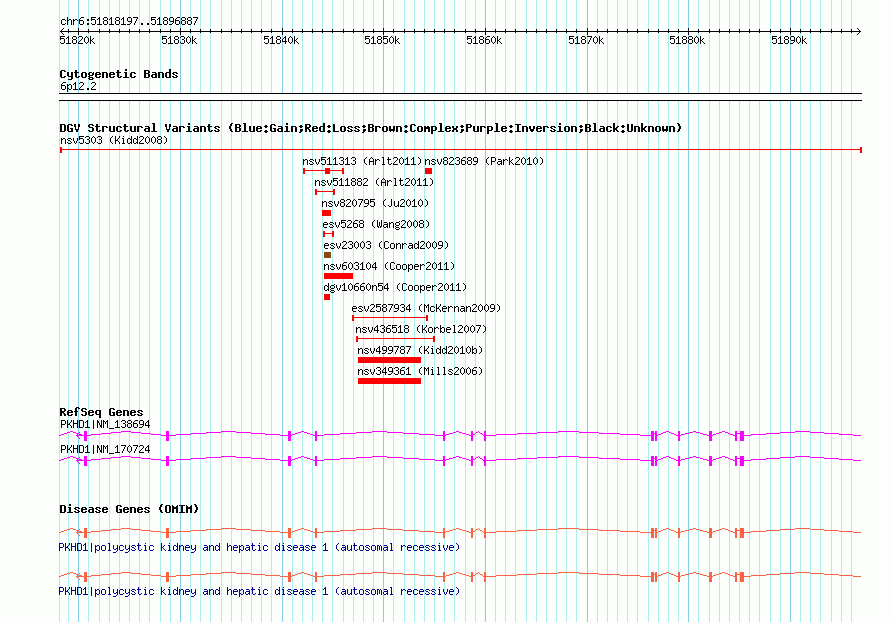Click the ruler's left end arrowhead

click(62, 32)
